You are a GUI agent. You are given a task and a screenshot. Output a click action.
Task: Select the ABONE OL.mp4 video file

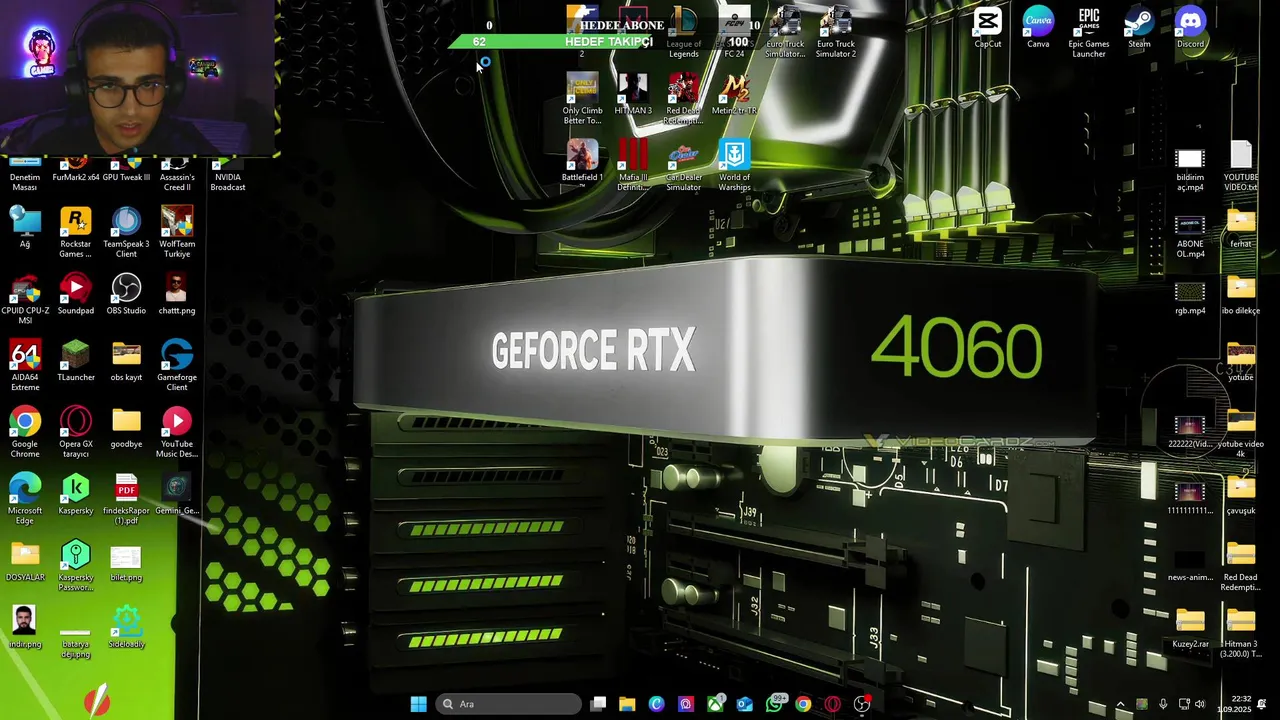coord(1190,235)
